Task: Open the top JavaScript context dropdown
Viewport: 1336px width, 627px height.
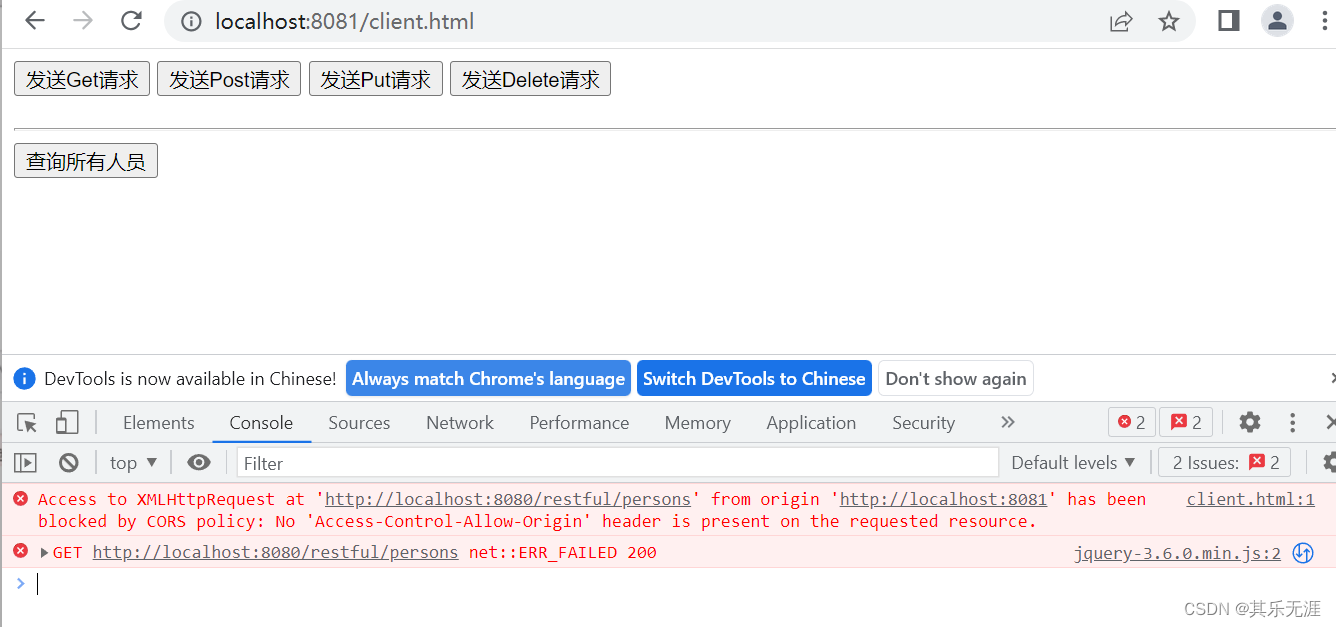Action: 134,462
